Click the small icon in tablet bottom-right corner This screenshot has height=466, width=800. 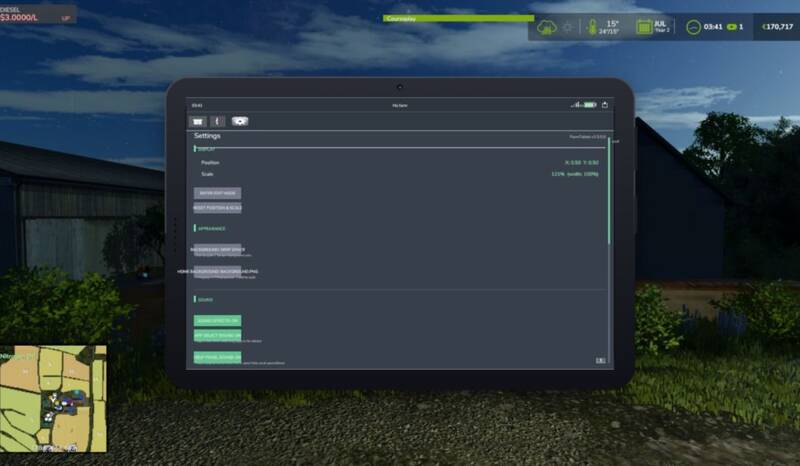pyautogui.click(x=601, y=360)
